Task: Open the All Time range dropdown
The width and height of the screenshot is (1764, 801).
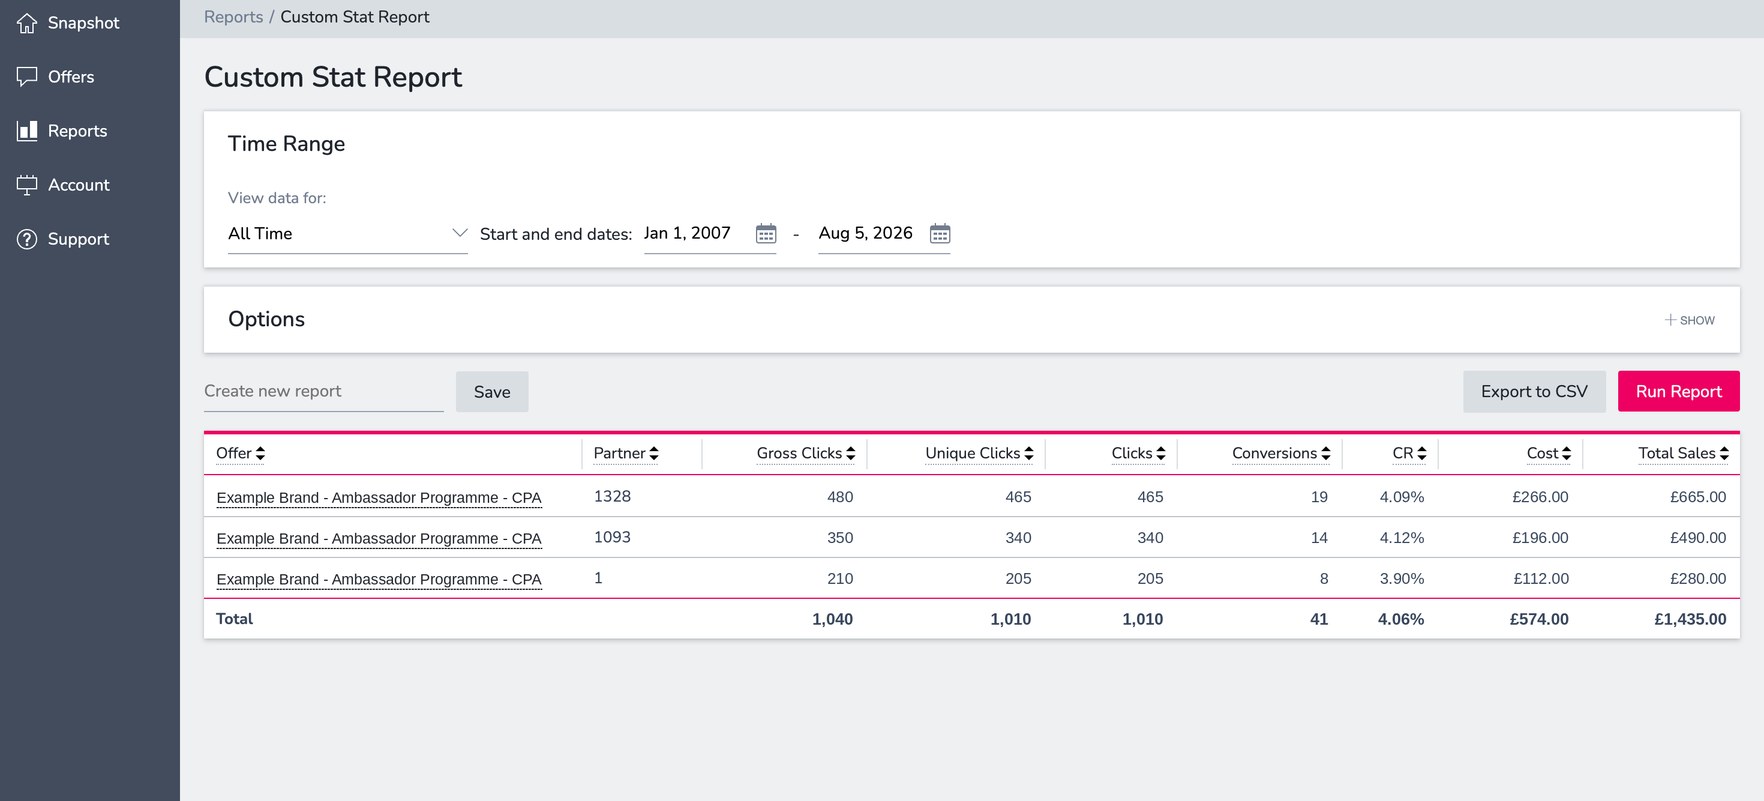Action: pyautogui.click(x=348, y=234)
